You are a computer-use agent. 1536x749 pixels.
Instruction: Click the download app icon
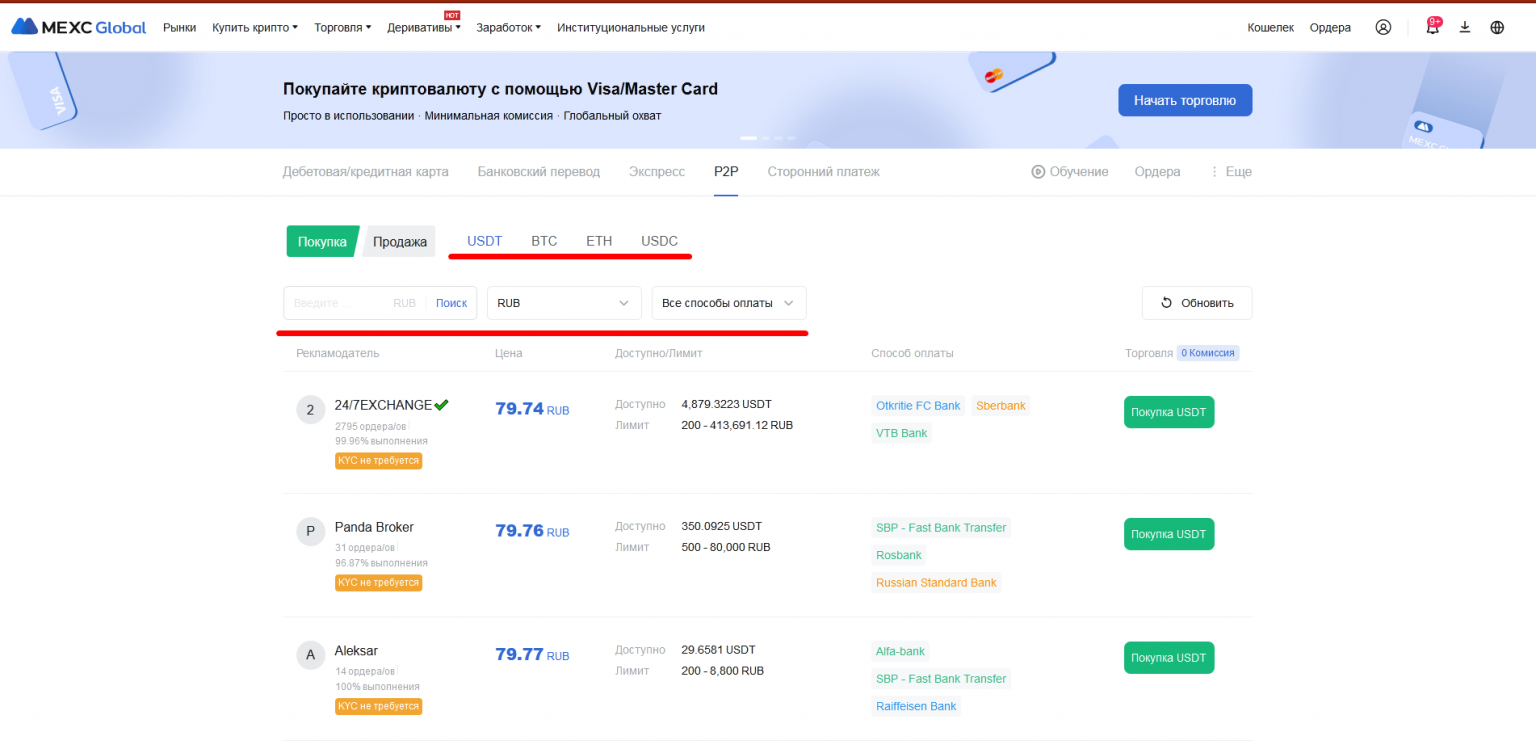1465,27
